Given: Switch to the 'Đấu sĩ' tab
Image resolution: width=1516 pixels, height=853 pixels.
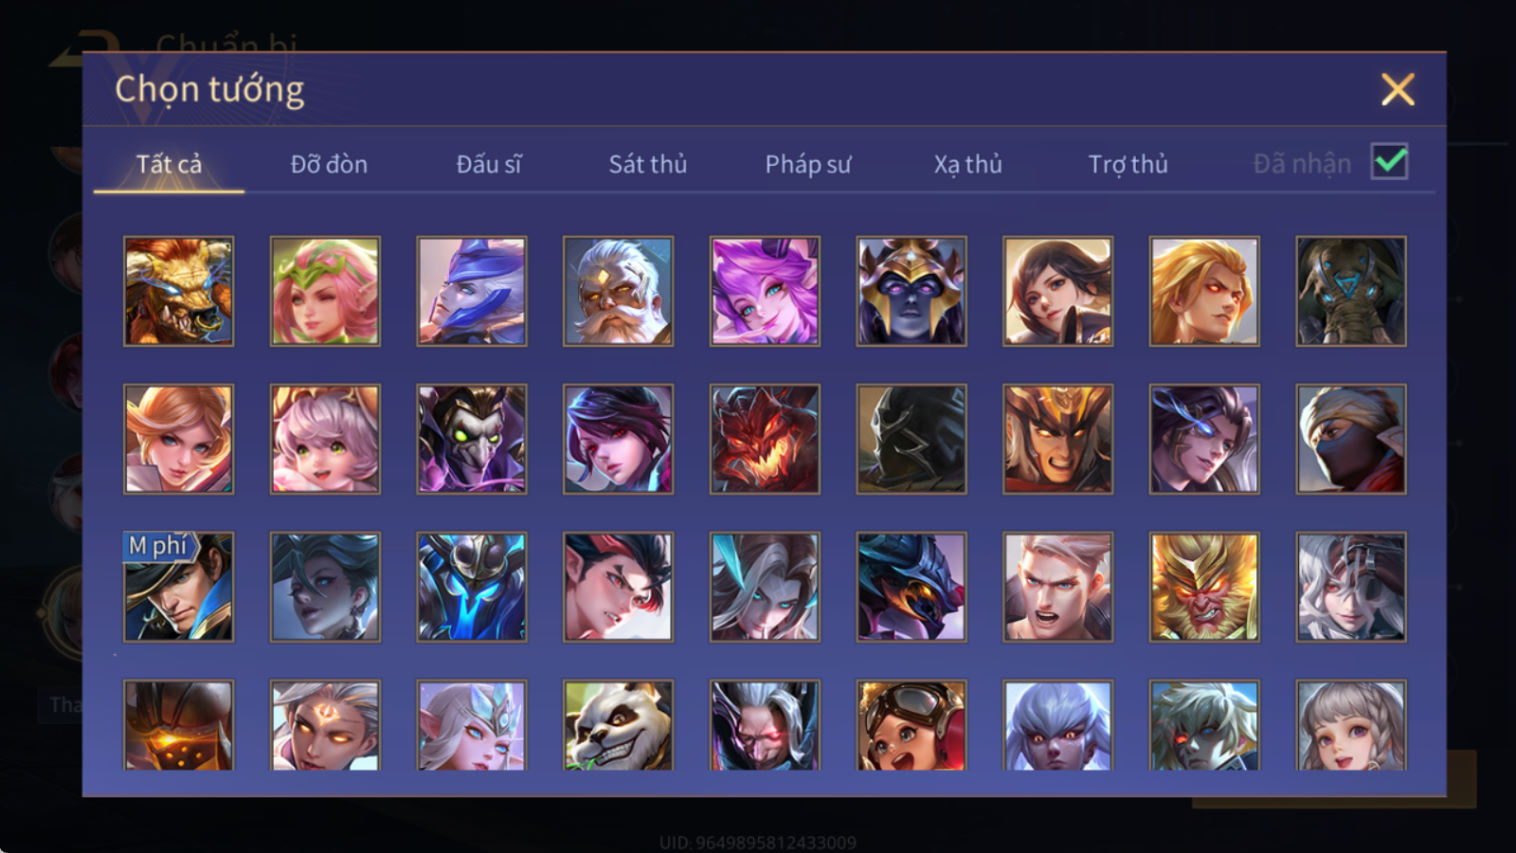Looking at the screenshot, I should [489, 164].
